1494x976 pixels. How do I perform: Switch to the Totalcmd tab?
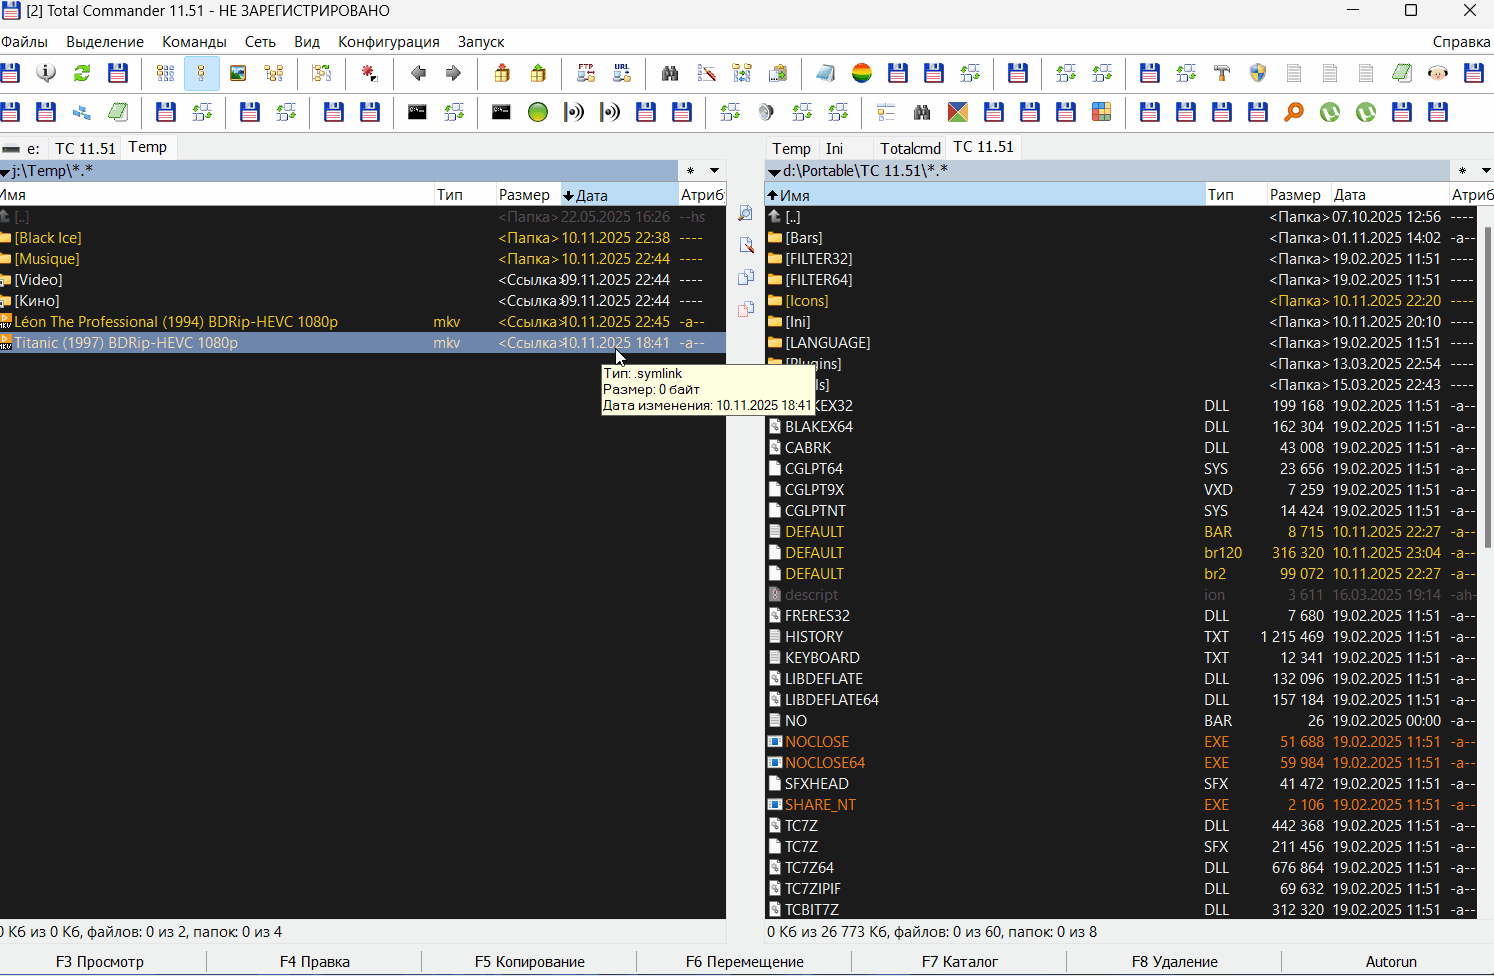(x=910, y=148)
